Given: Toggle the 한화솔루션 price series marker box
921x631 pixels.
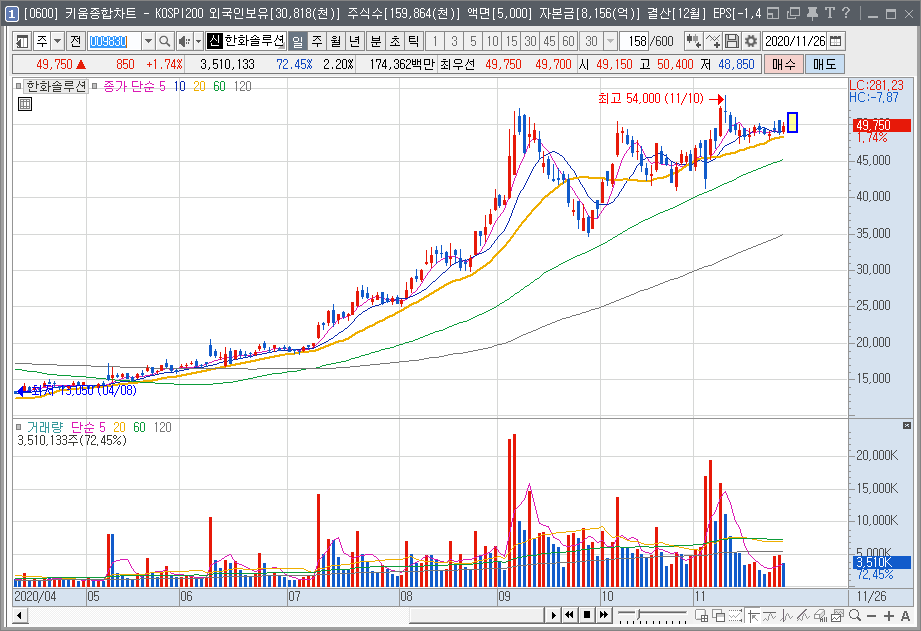Looking at the screenshot, I should (18, 86).
